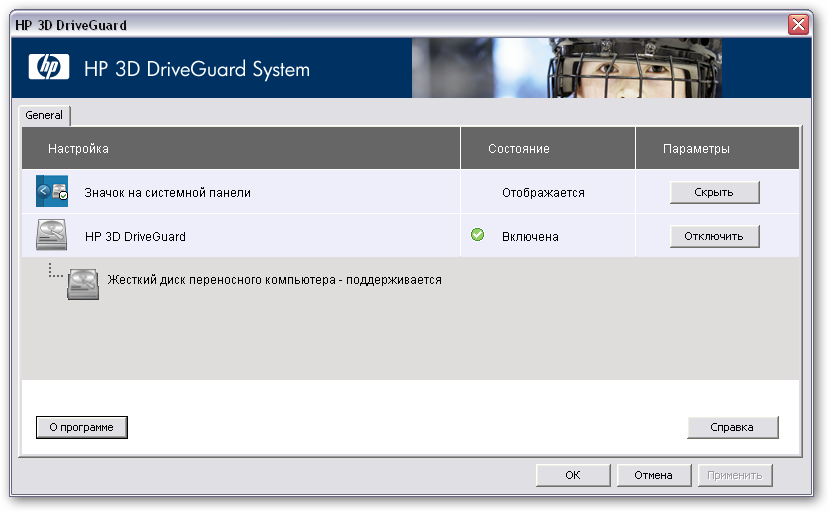Image resolution: width=829 pixels, height=512 pixels.
Task: Click the notebook hard drive icon in the tree
Action: click(83, 284)
